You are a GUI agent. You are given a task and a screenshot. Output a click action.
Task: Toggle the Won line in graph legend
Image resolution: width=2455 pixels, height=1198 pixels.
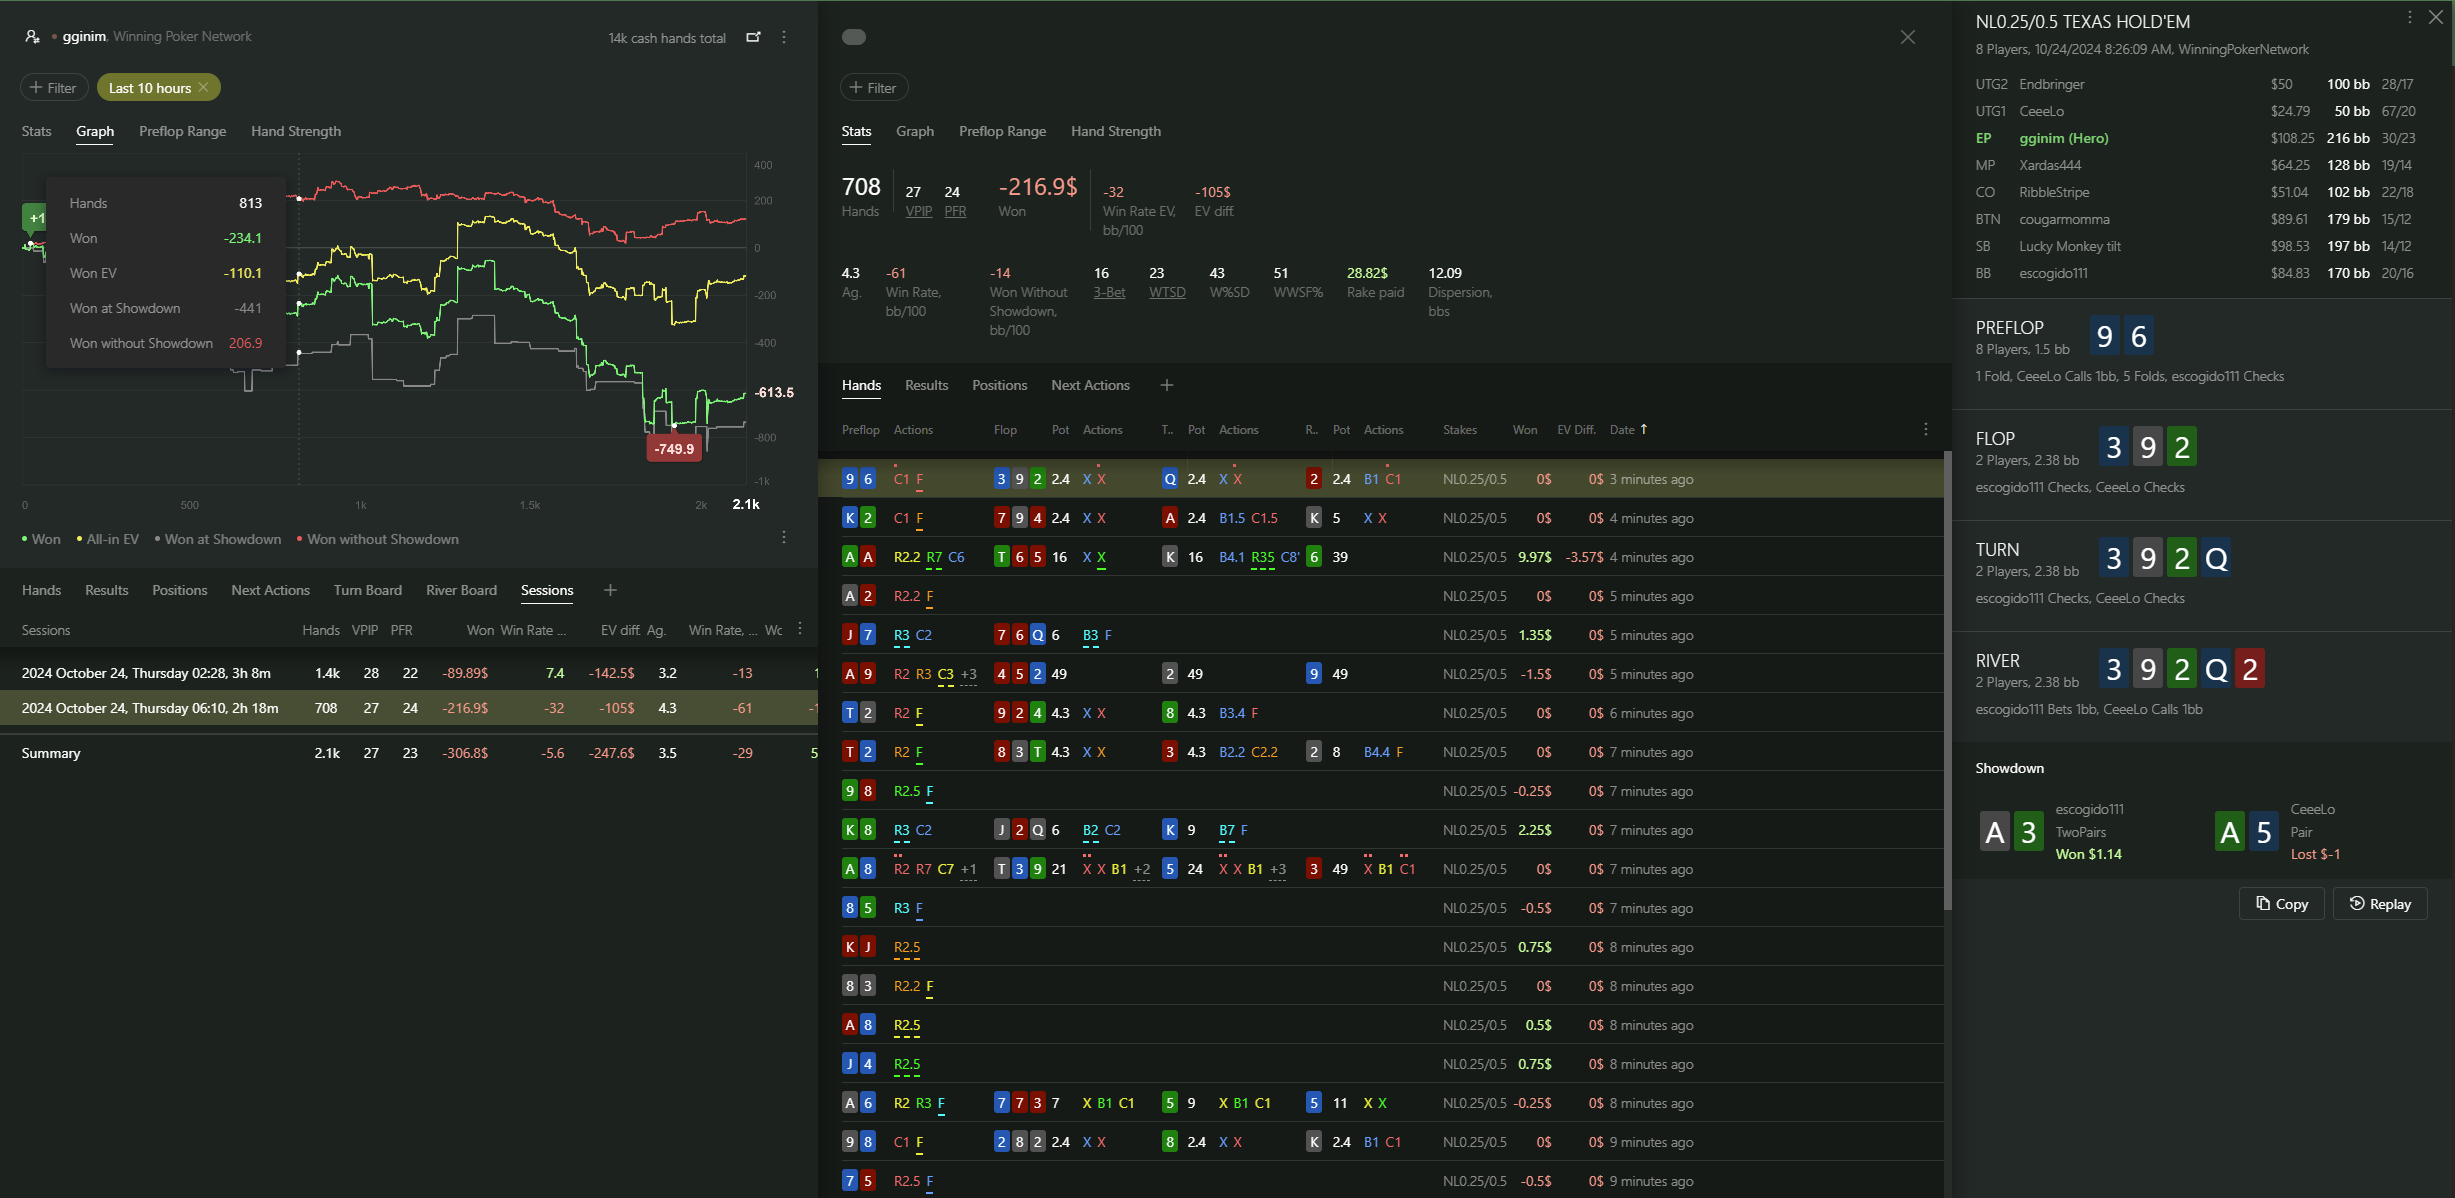[x=41, y=539]
